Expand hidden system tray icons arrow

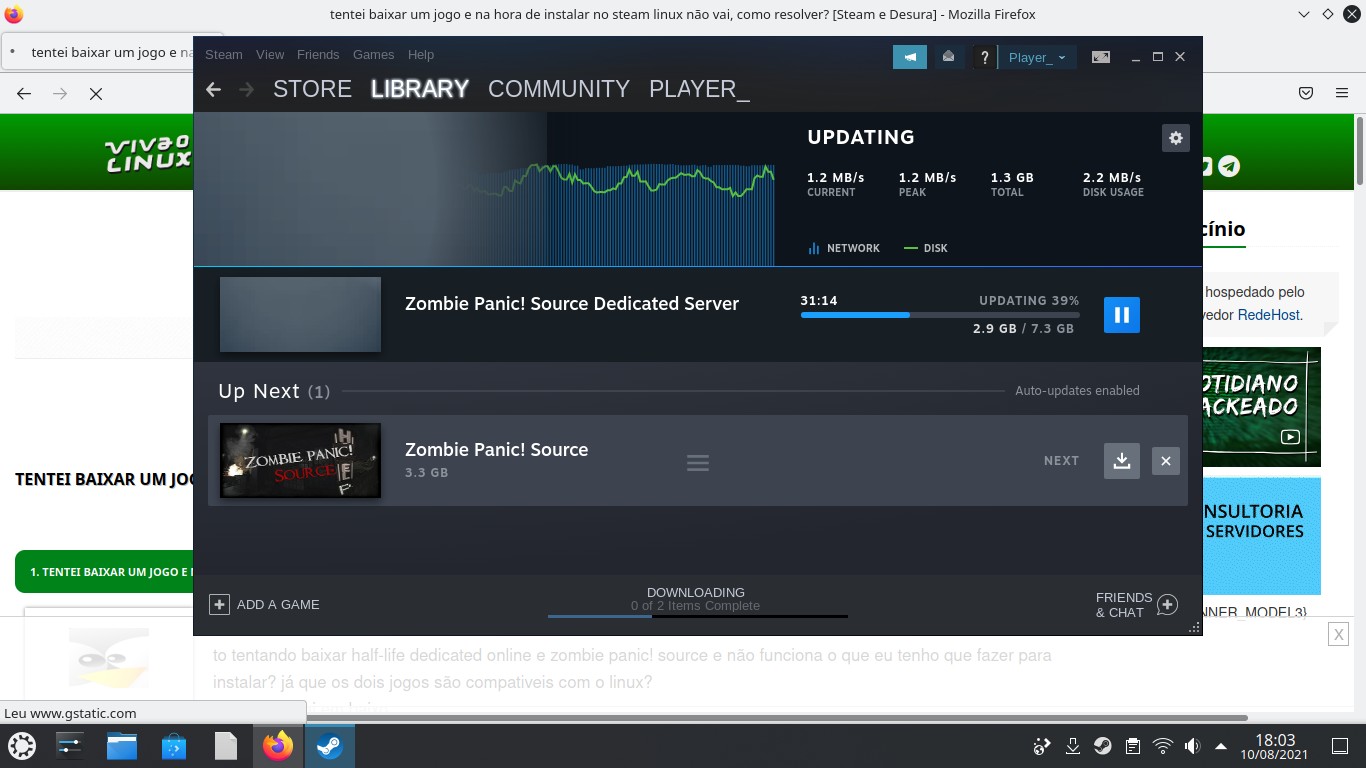1221,746
